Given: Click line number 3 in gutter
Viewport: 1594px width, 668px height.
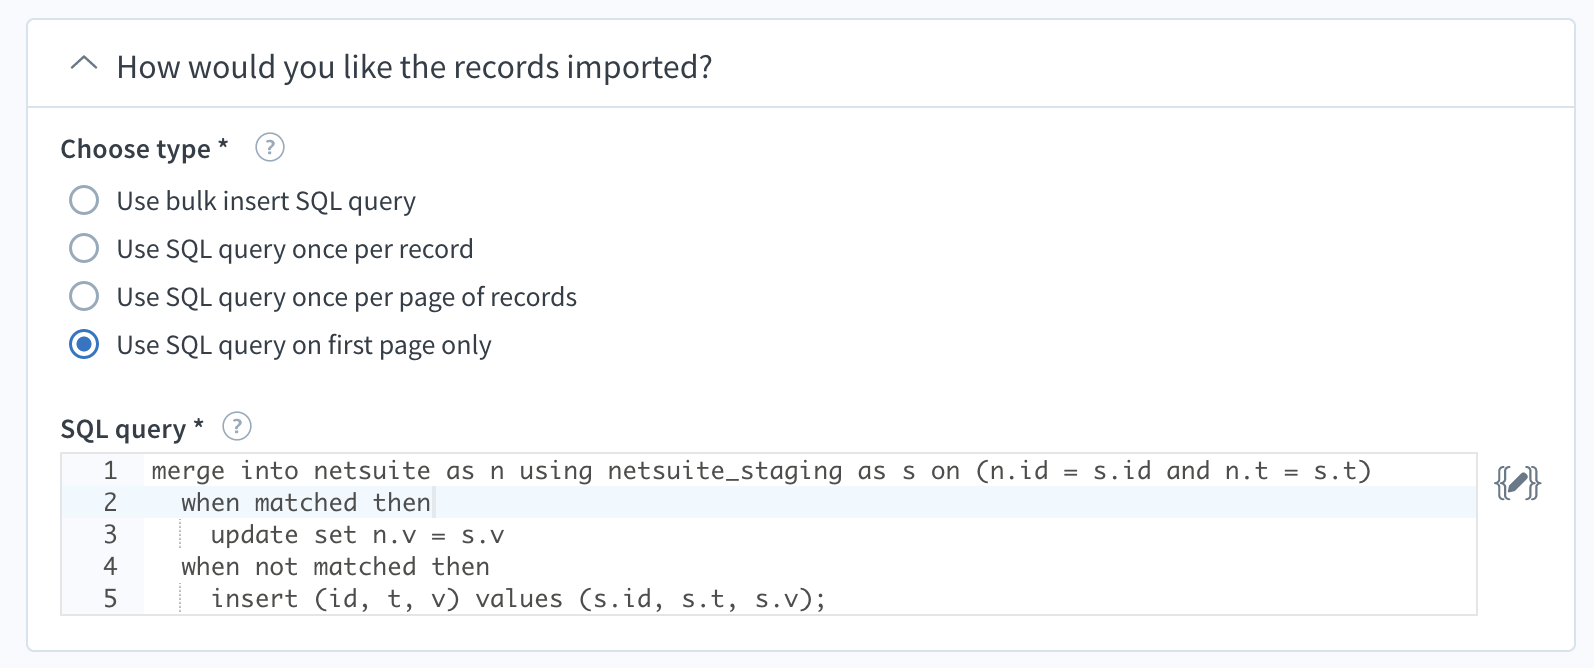Looking at the screenshot, I should click(x=110, y=534).
